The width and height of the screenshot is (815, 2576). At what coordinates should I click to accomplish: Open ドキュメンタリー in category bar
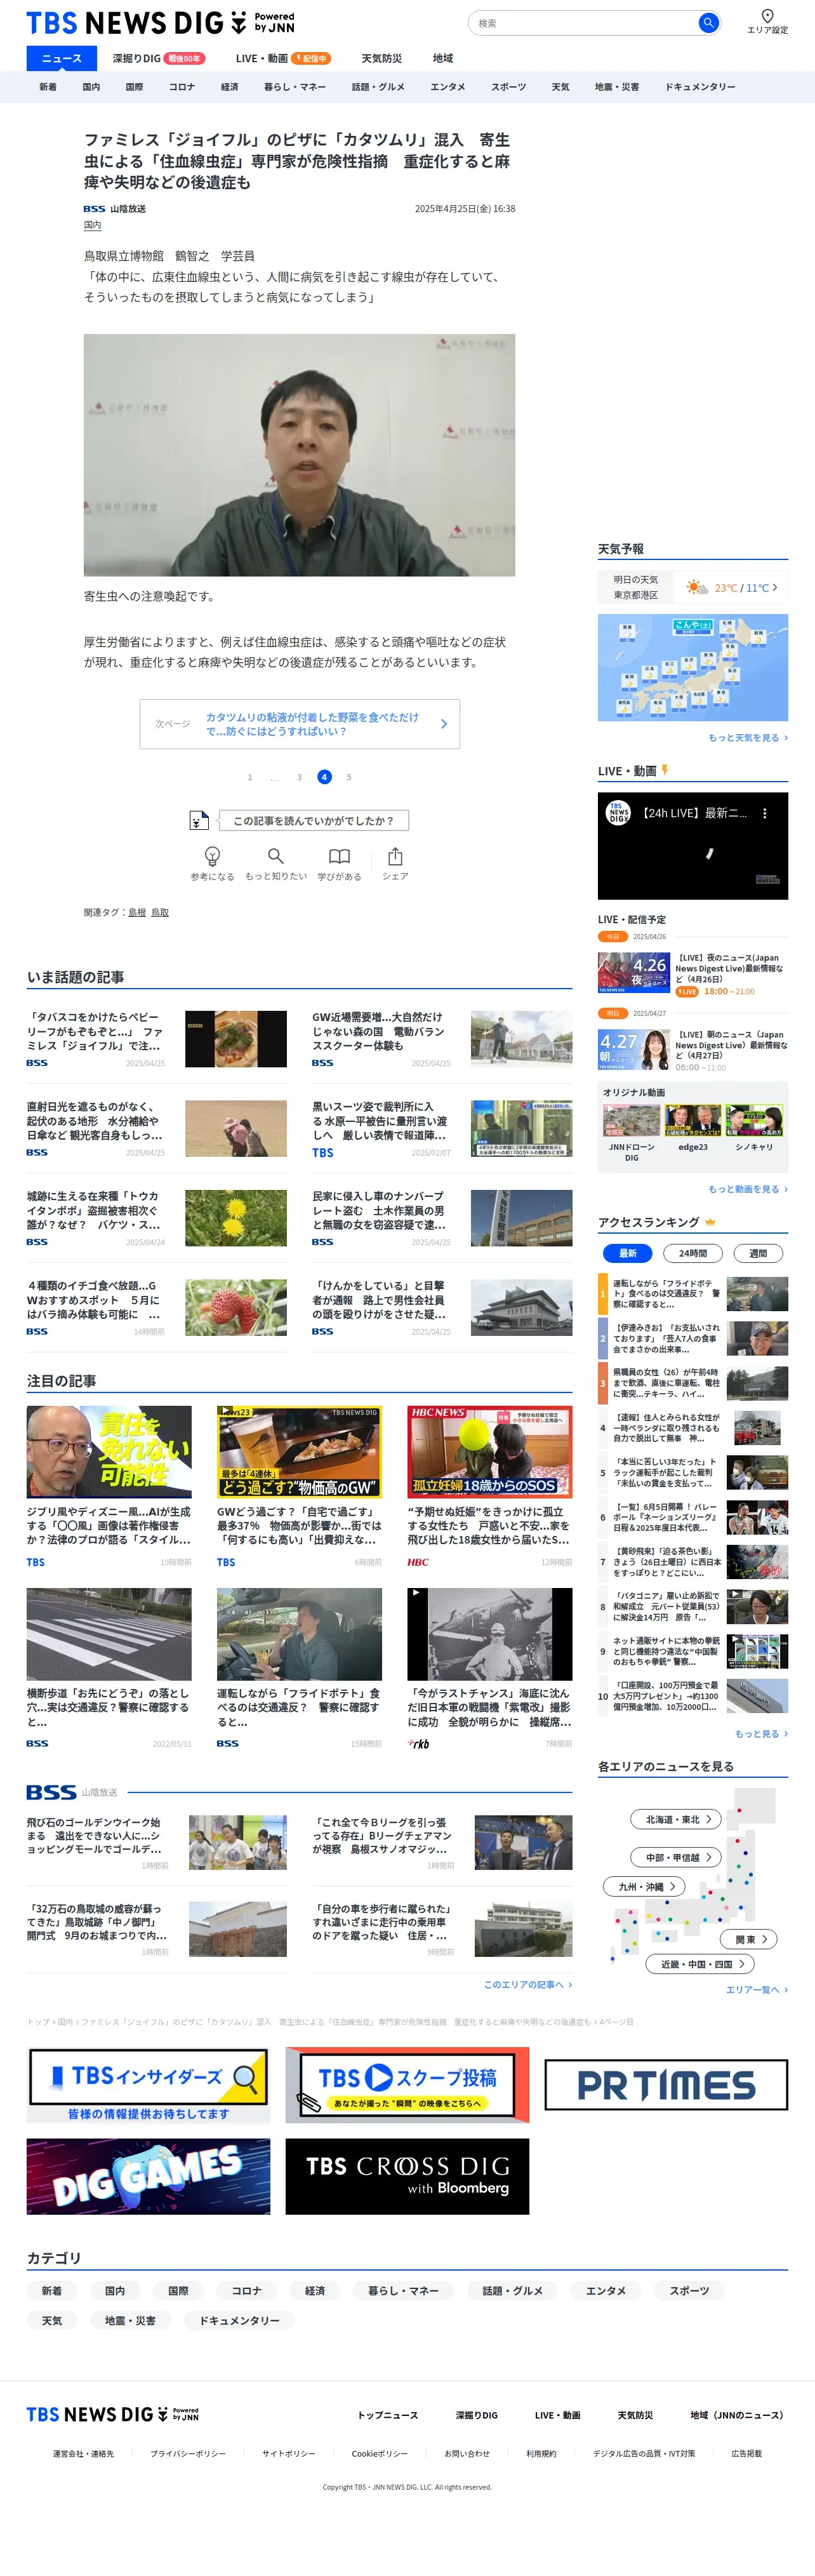700,87
